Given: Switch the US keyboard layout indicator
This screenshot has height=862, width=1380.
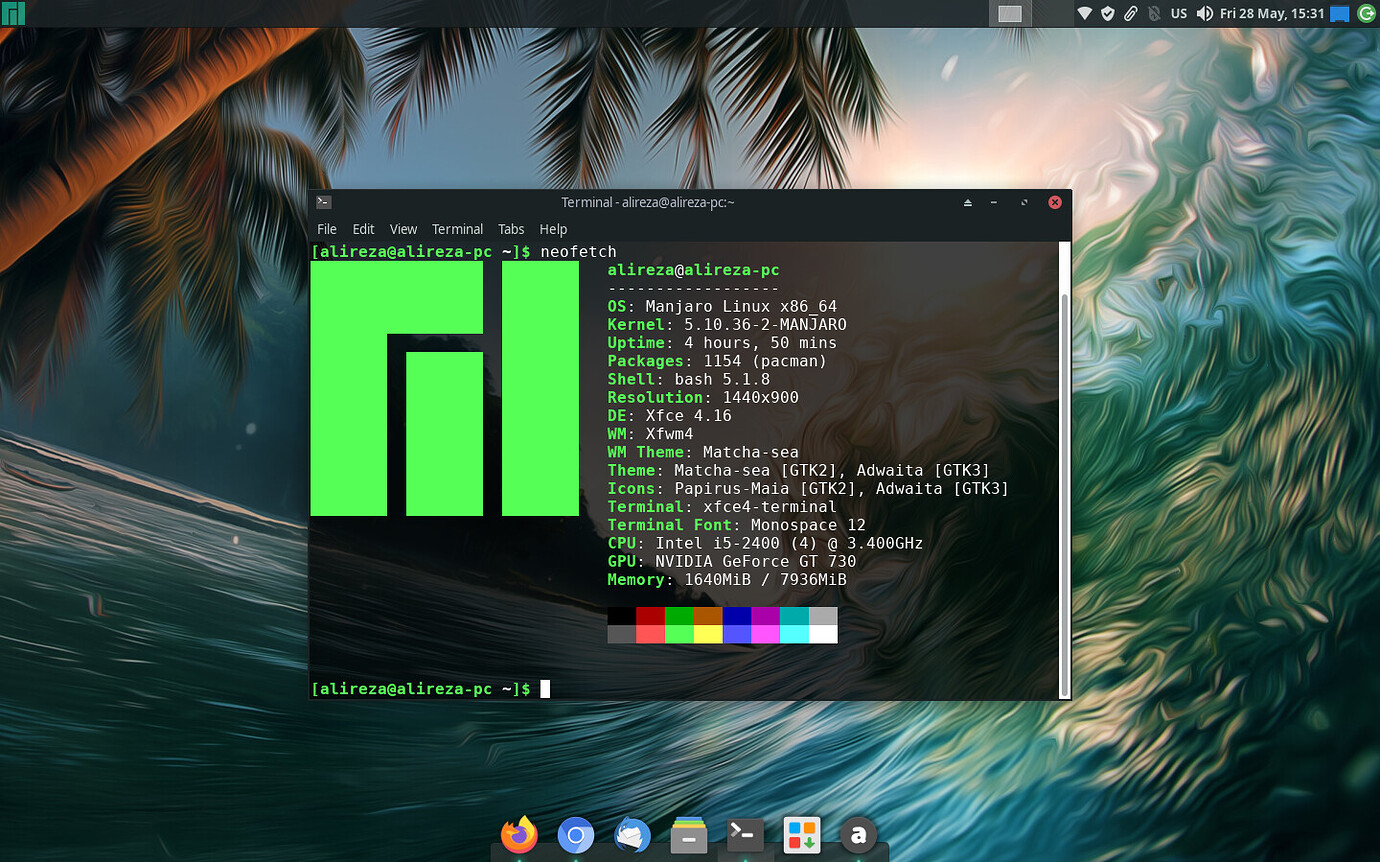Looking at the screenshot, I should pos(1179,13).
